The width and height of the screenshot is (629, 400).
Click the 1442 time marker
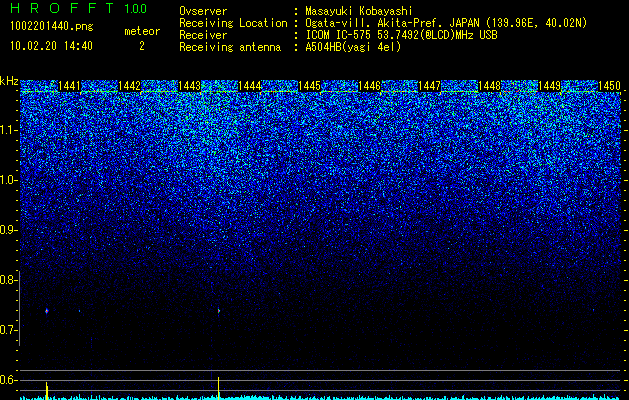(x=130, y=86)
